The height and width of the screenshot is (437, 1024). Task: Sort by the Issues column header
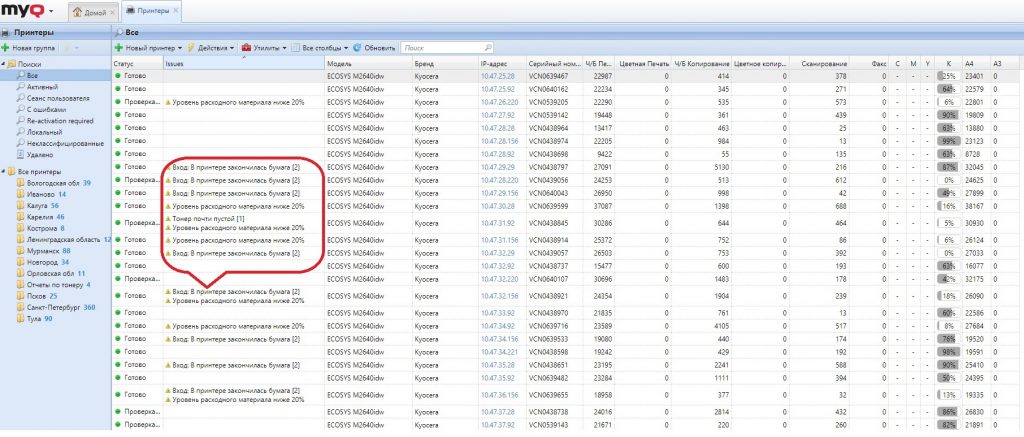coord(244,63)
